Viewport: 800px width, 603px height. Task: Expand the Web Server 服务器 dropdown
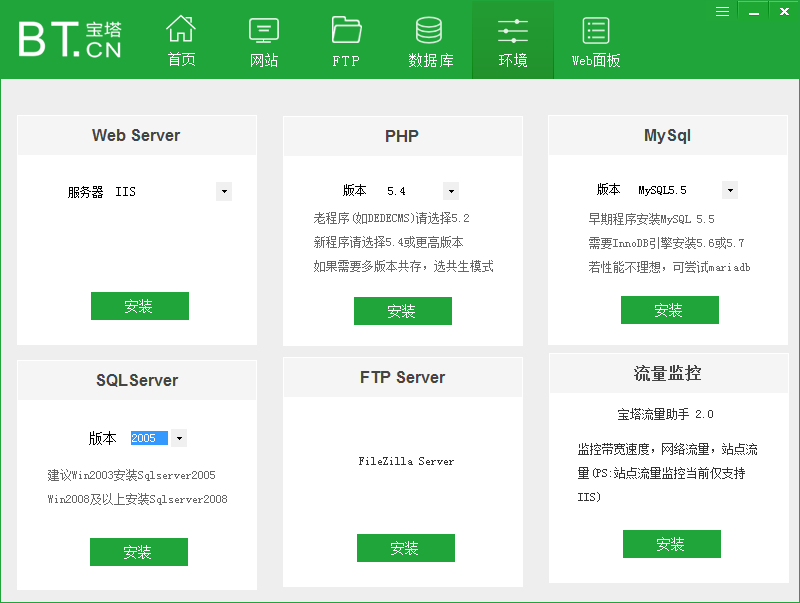point(224,191)
